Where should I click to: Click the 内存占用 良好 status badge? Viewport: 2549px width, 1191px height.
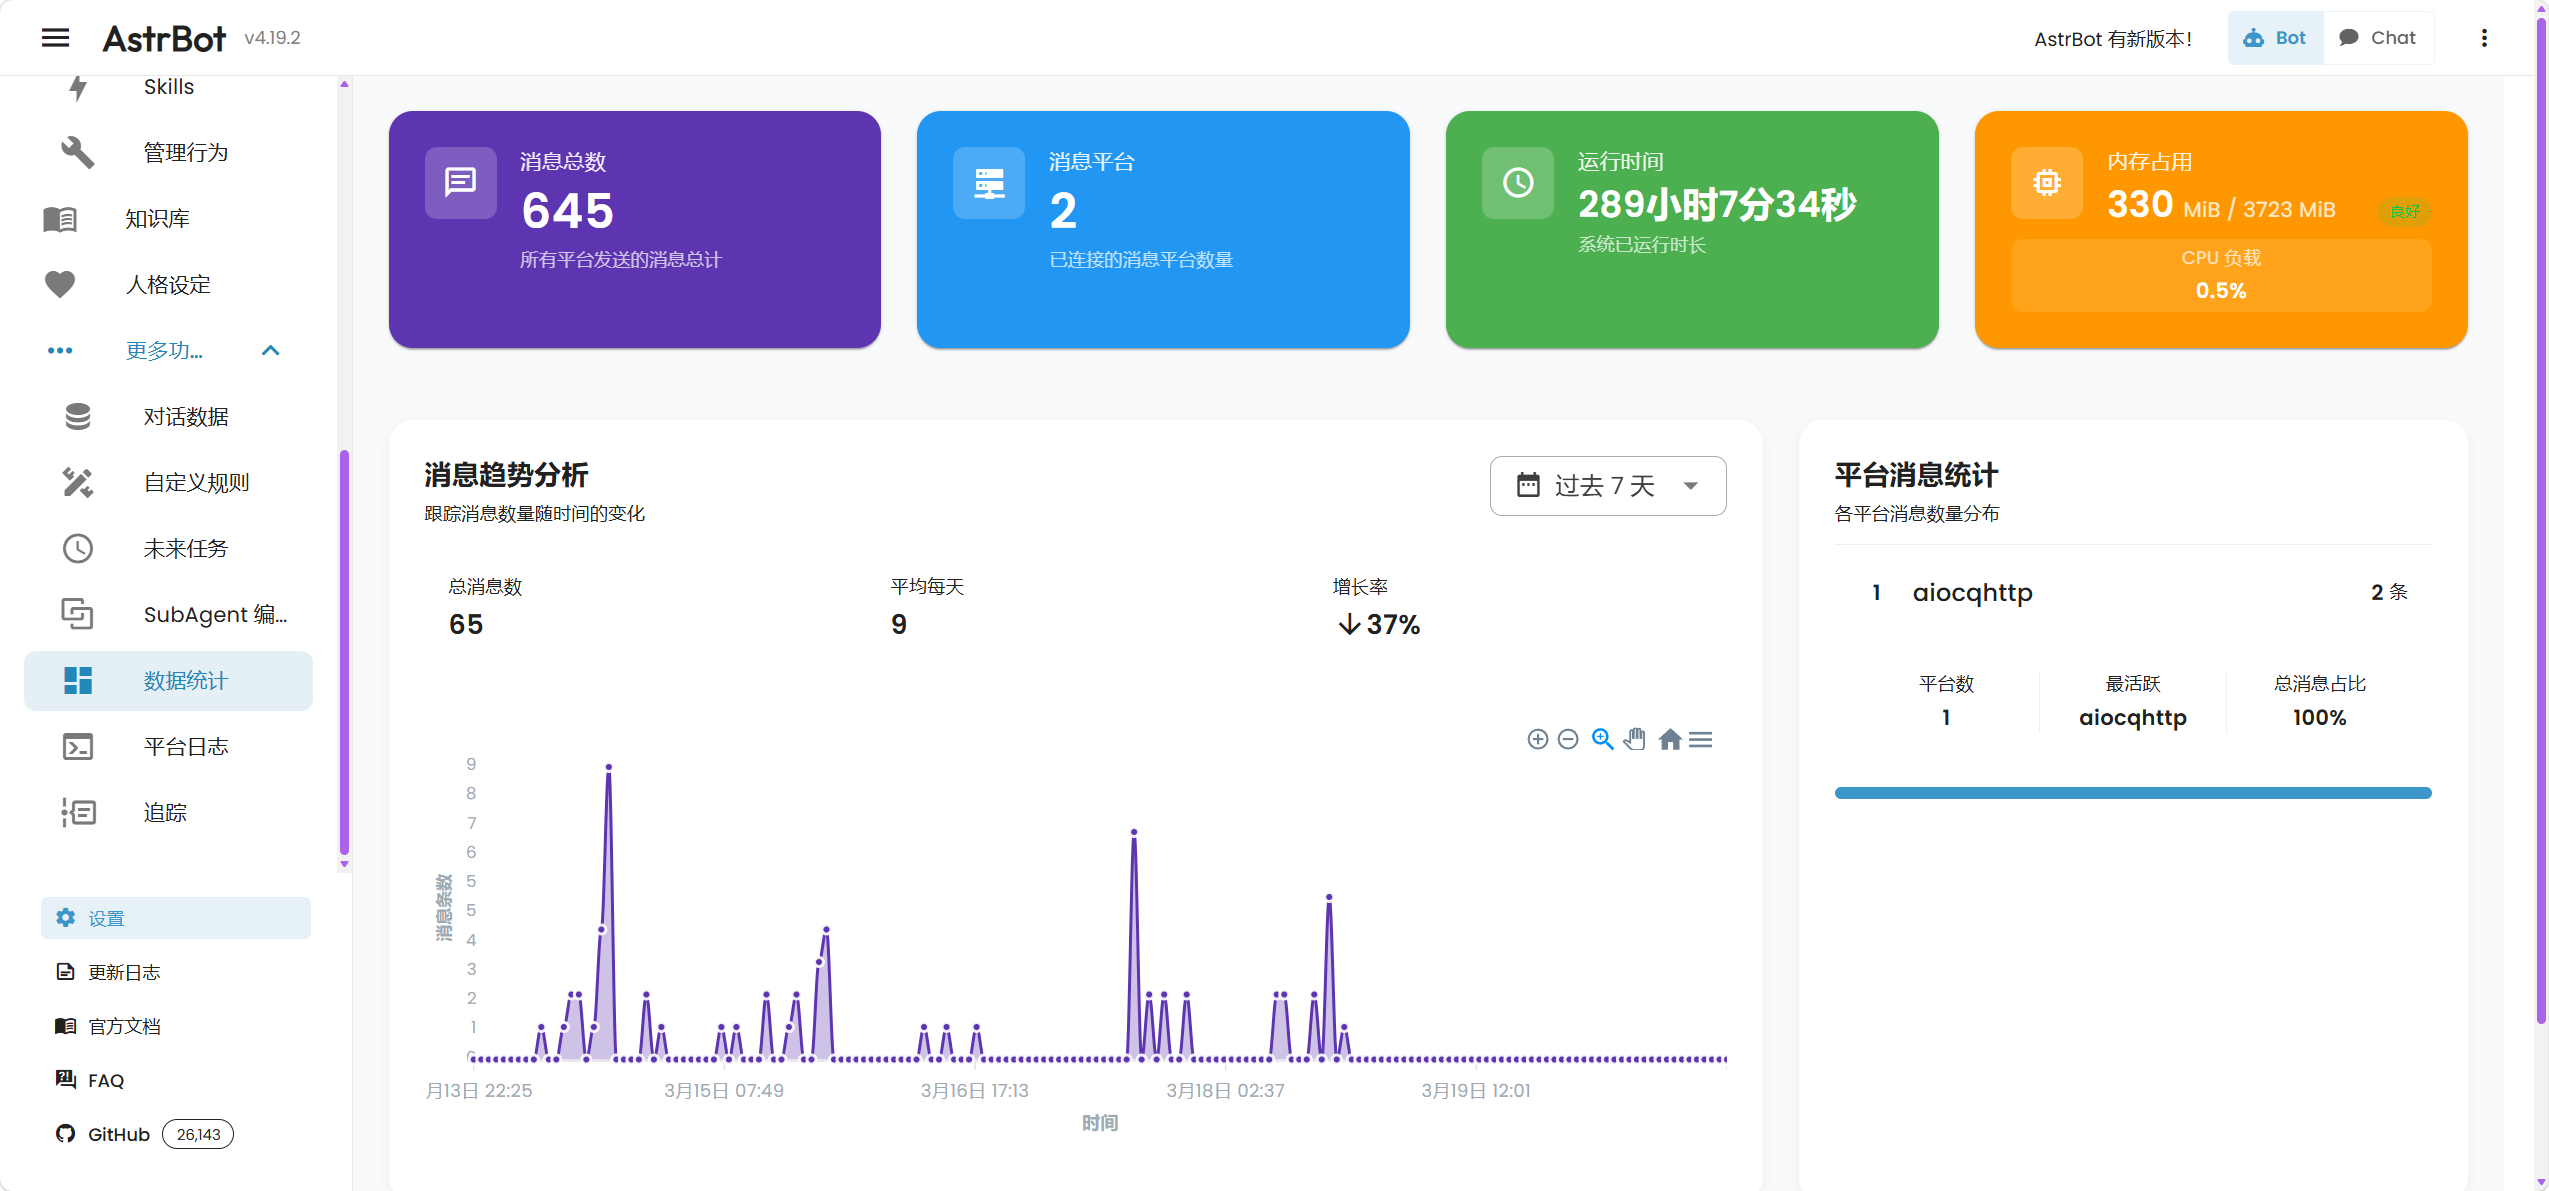[x=2404, y=211]
